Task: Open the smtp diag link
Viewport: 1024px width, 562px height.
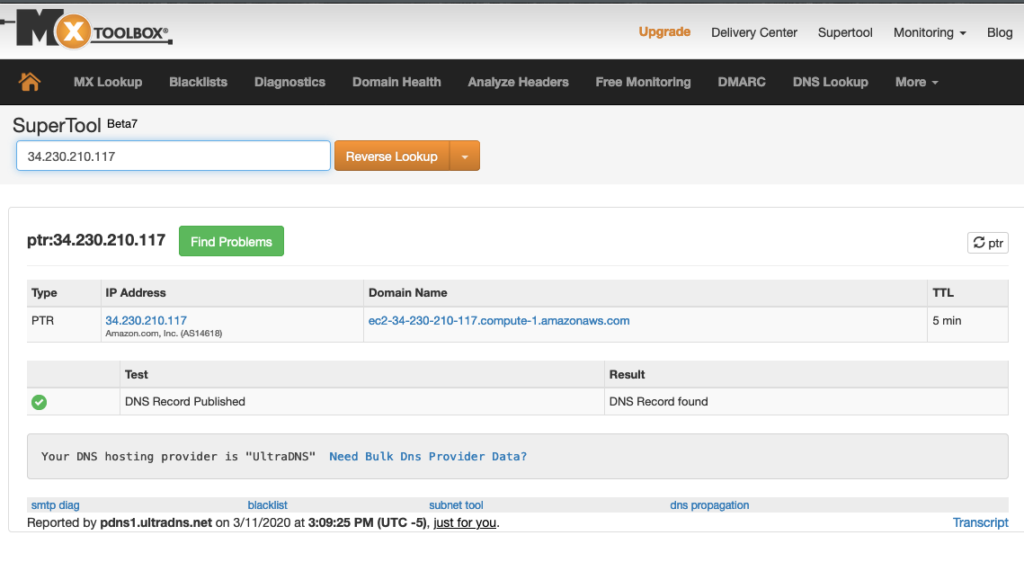Action: [56, 505]
